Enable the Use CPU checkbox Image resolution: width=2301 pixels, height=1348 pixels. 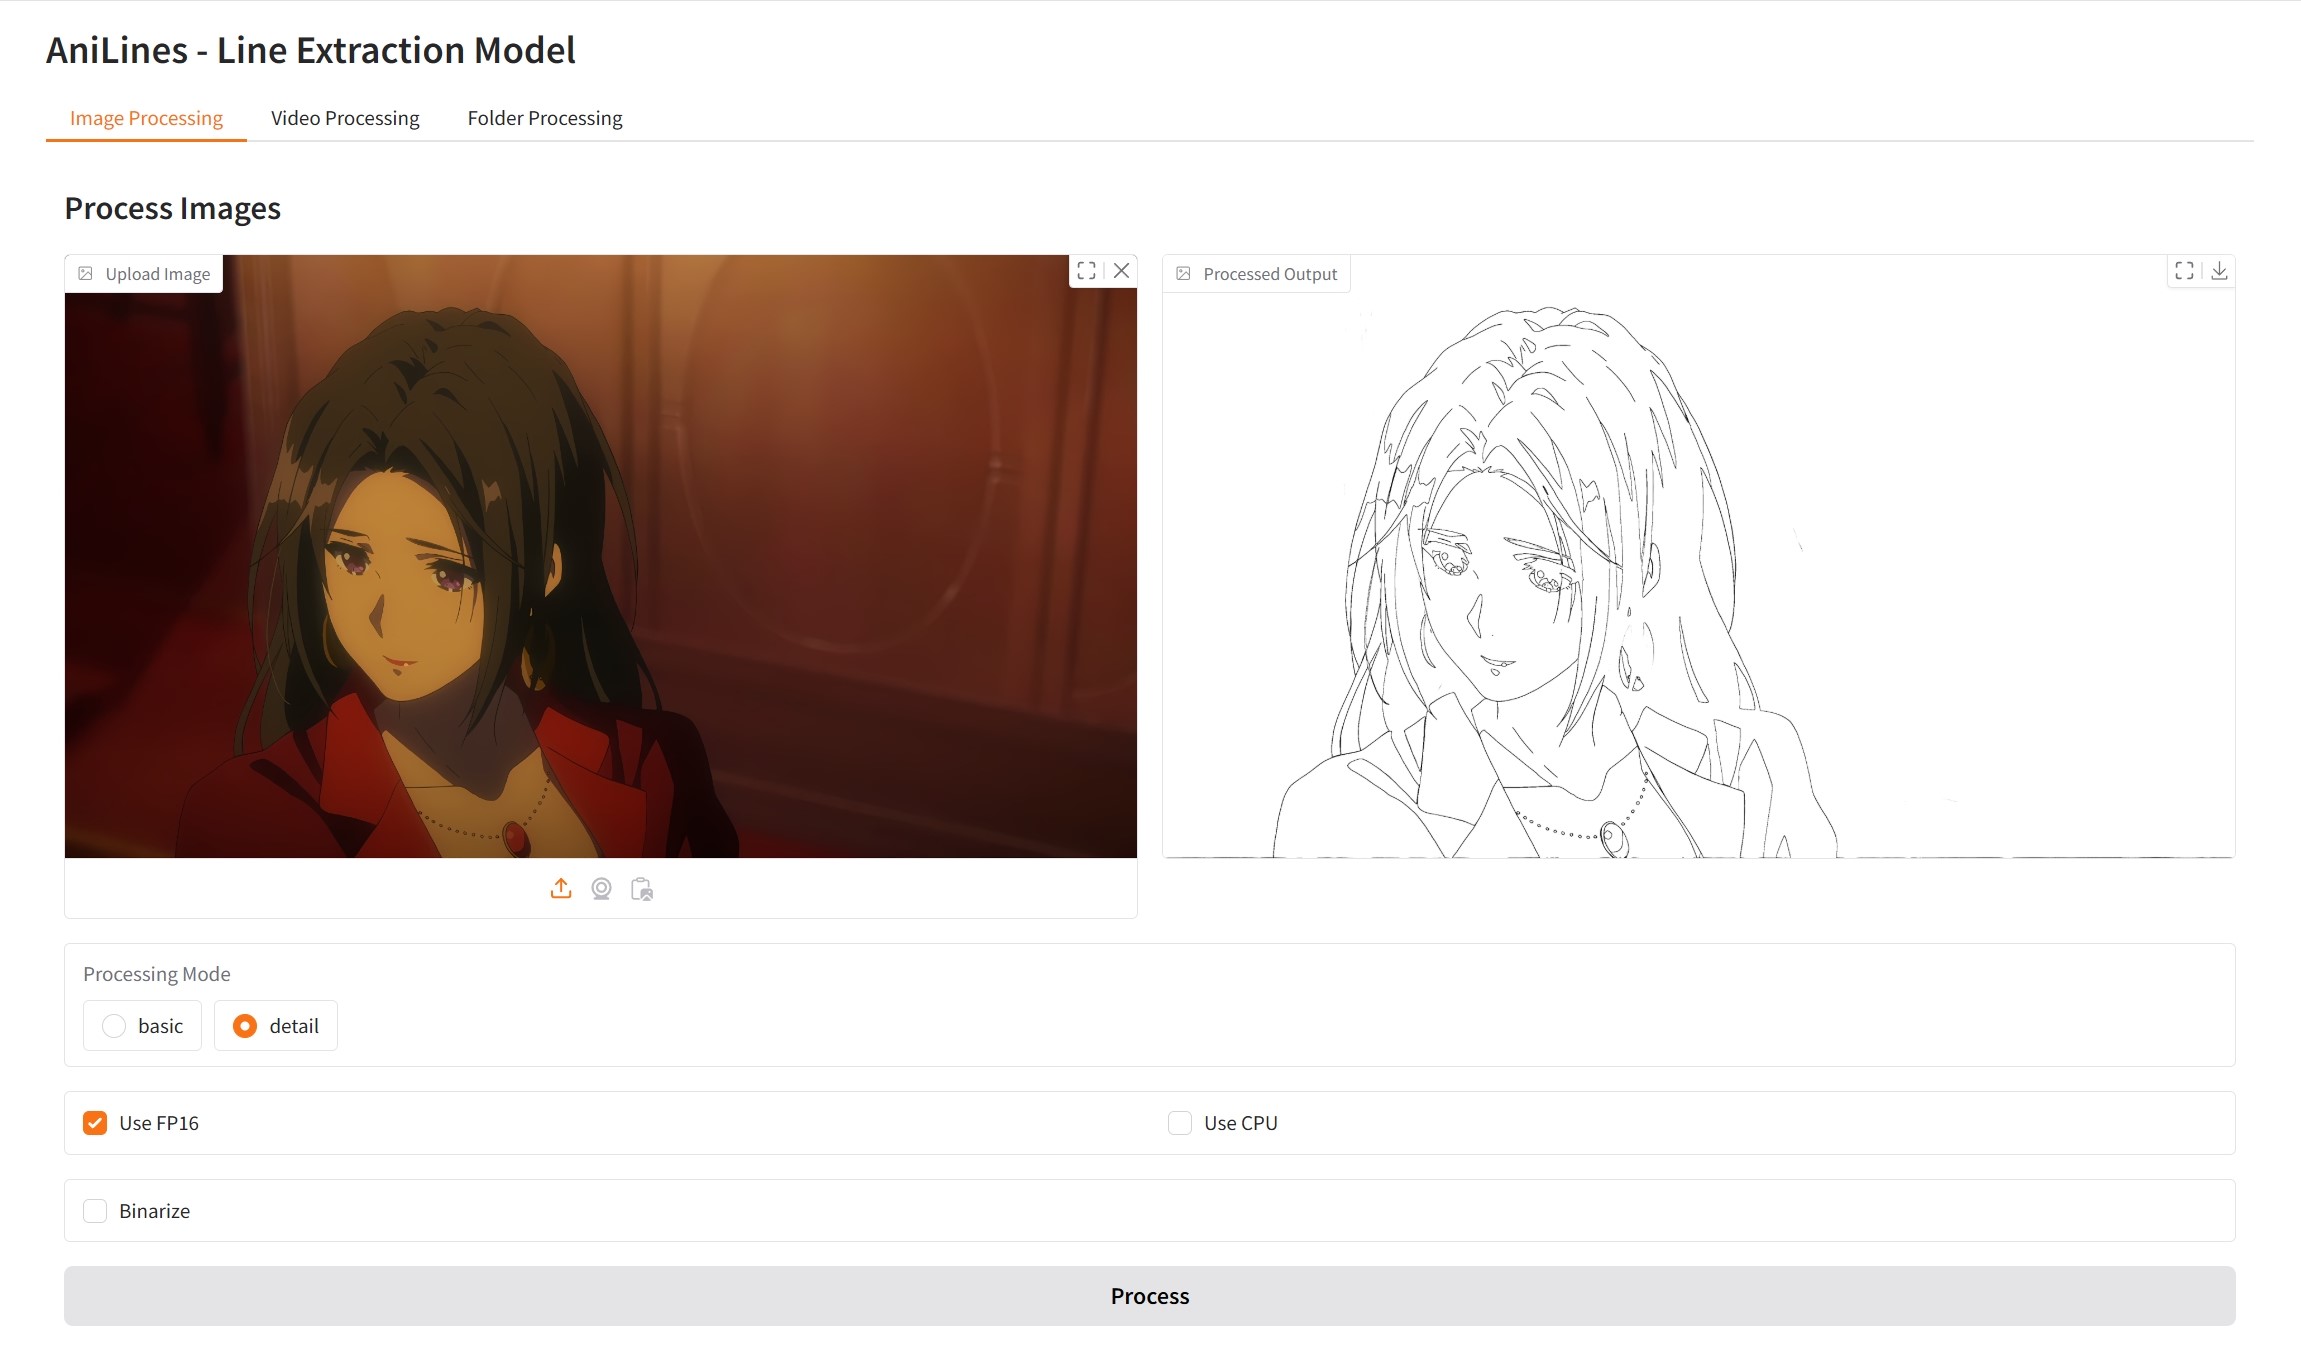tap(1180, 1123)
